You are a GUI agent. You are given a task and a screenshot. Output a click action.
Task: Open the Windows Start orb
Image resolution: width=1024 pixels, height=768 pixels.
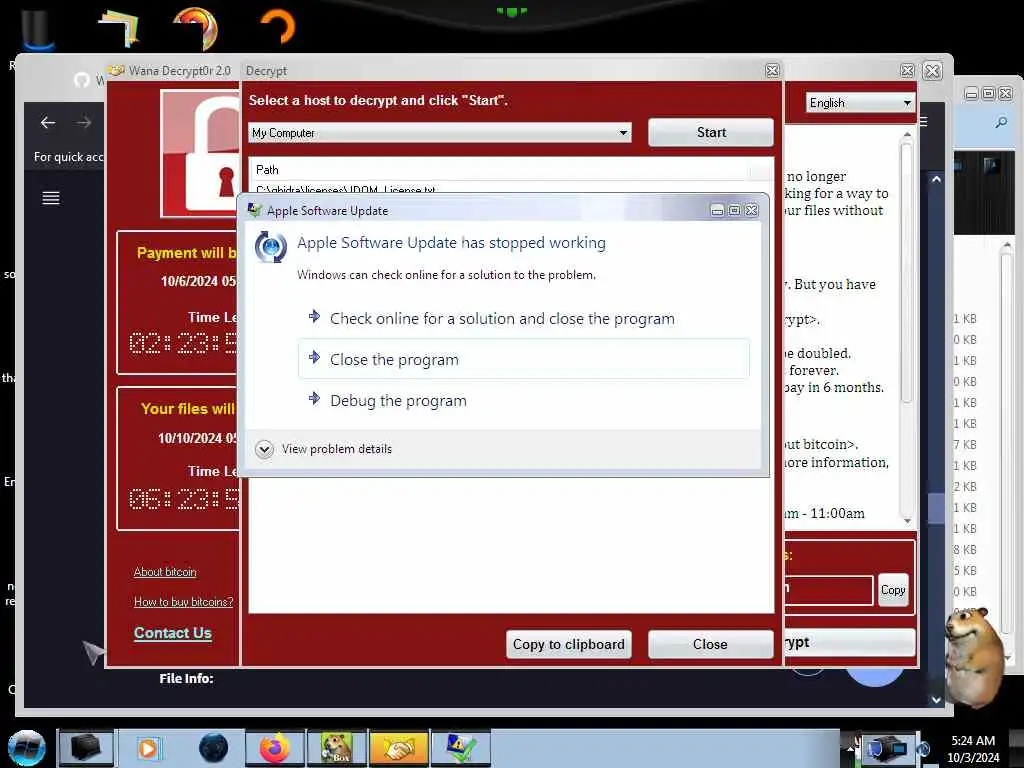click(27, 748)
